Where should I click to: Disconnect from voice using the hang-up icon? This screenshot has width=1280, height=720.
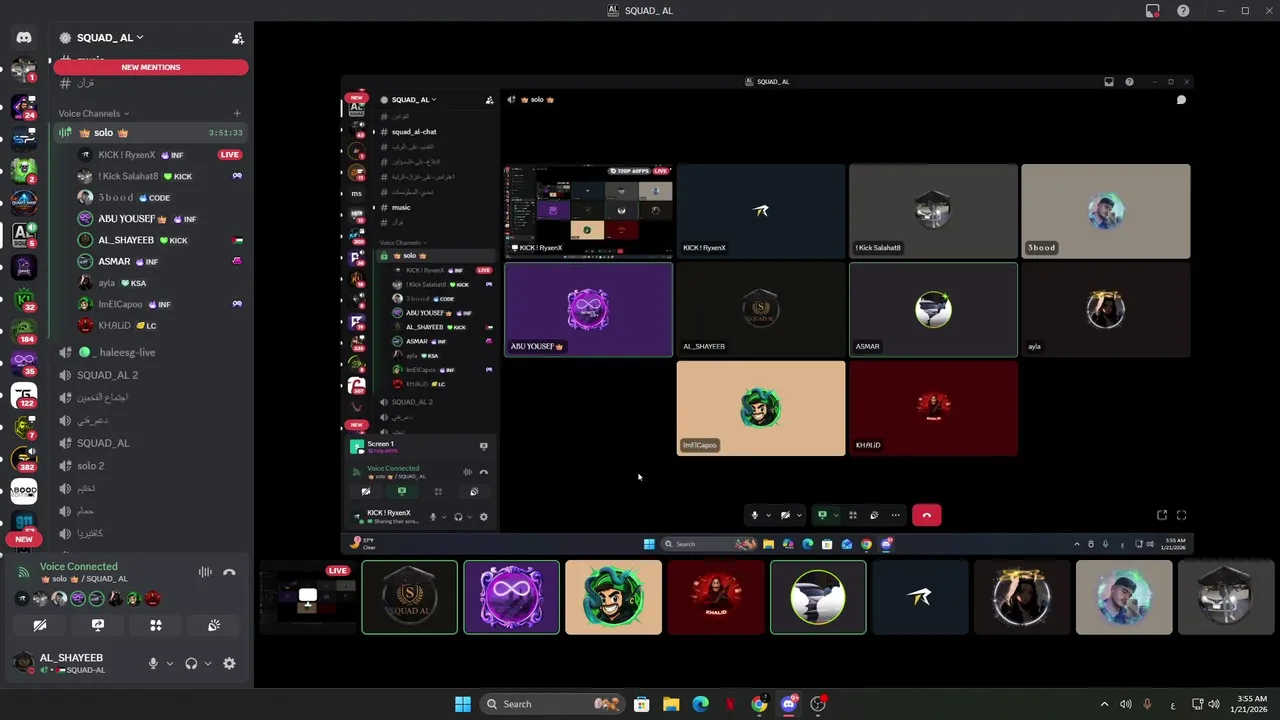(x=229, y=572)
